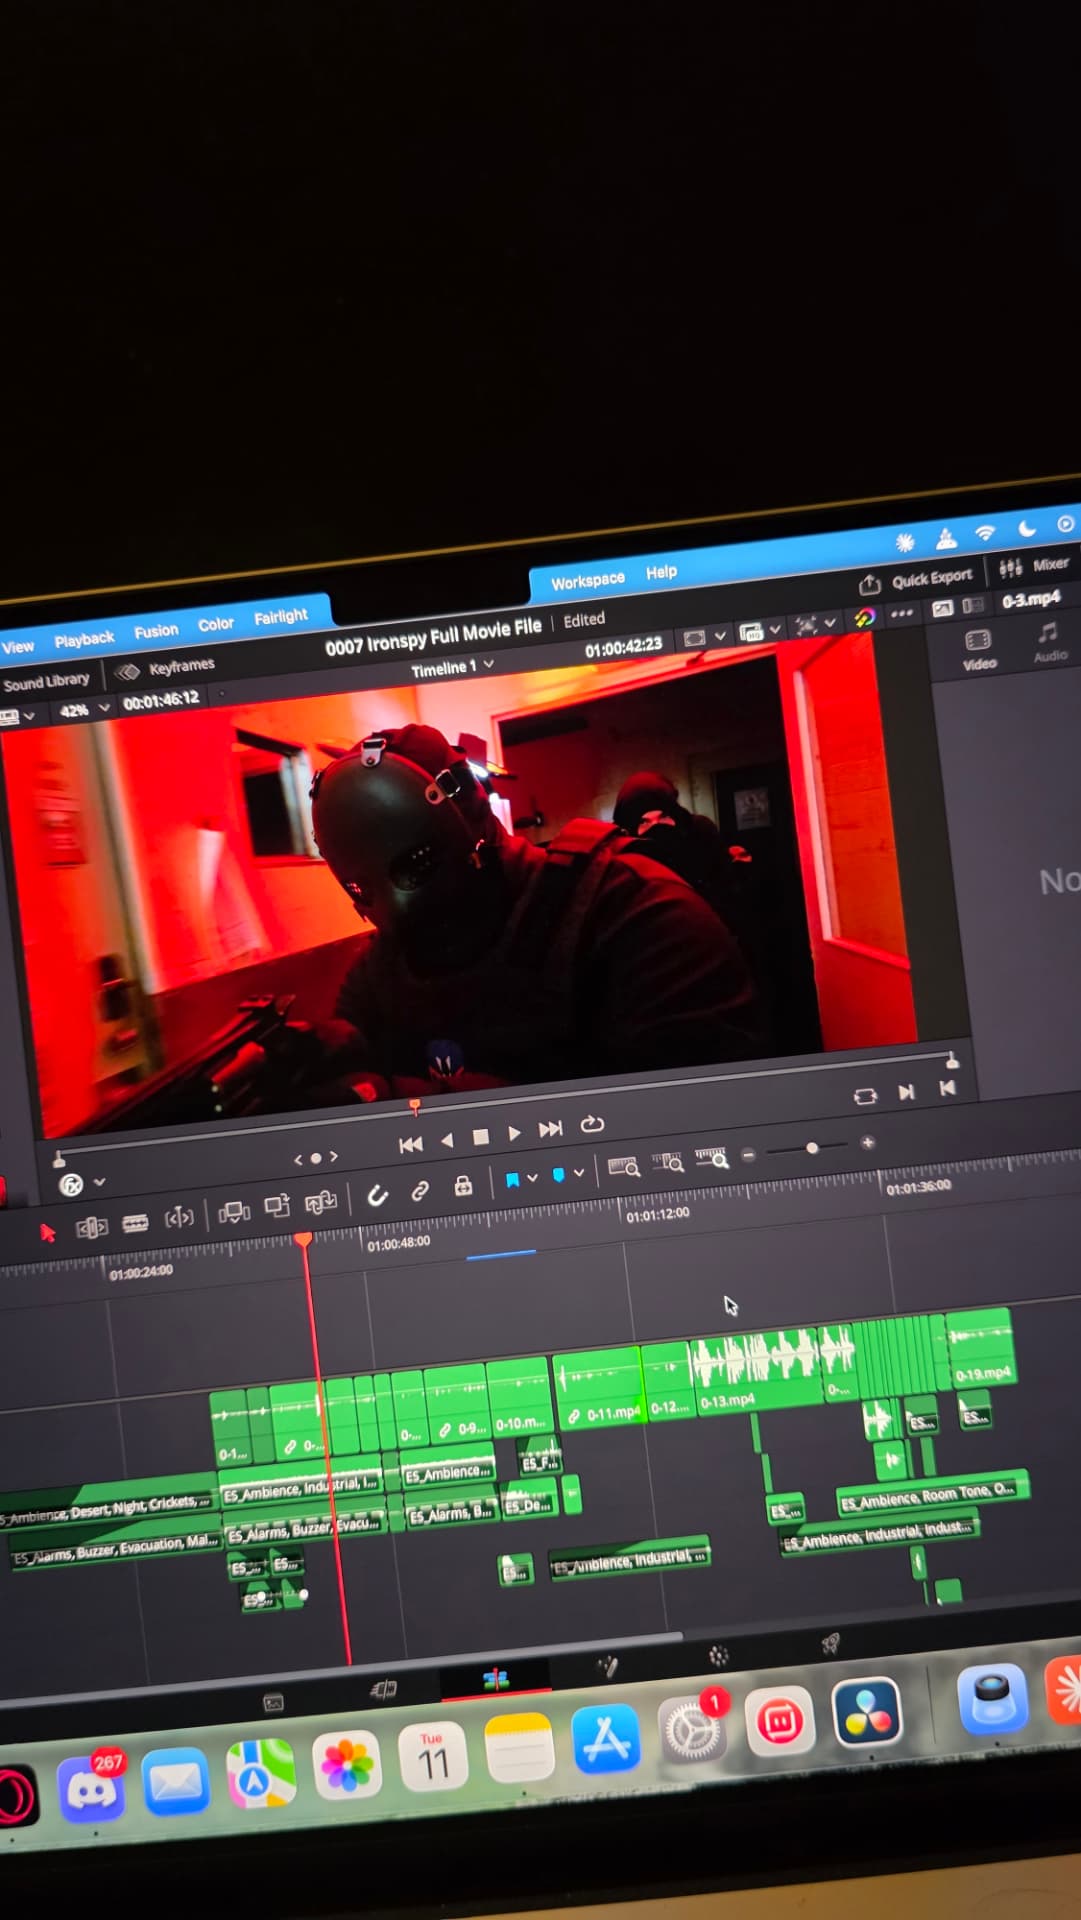Open the Keyframes panel
Image resolution: width=1081 pixels, height=1920 pixels.
point(166,668)
